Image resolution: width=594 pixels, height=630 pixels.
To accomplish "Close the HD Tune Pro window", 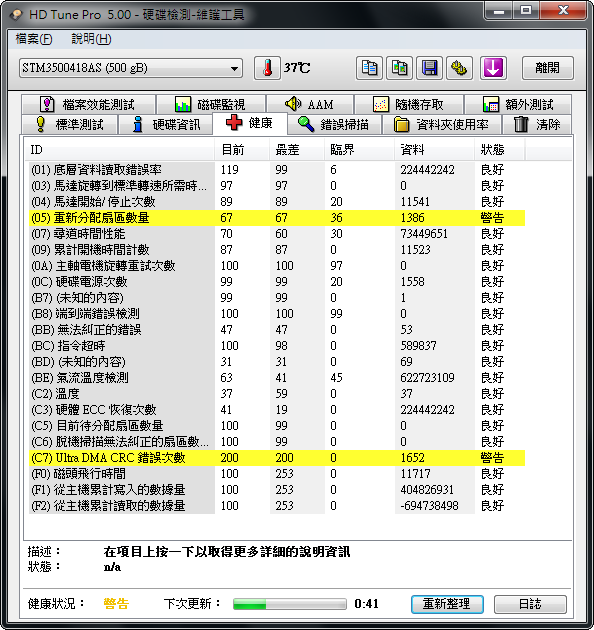I will click(x=563, y=11).
